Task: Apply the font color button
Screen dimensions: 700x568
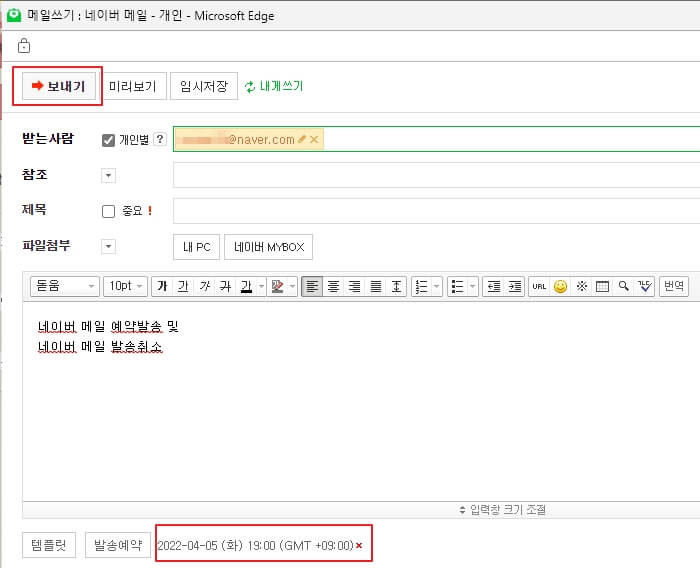Action: [x=246, y=286]
